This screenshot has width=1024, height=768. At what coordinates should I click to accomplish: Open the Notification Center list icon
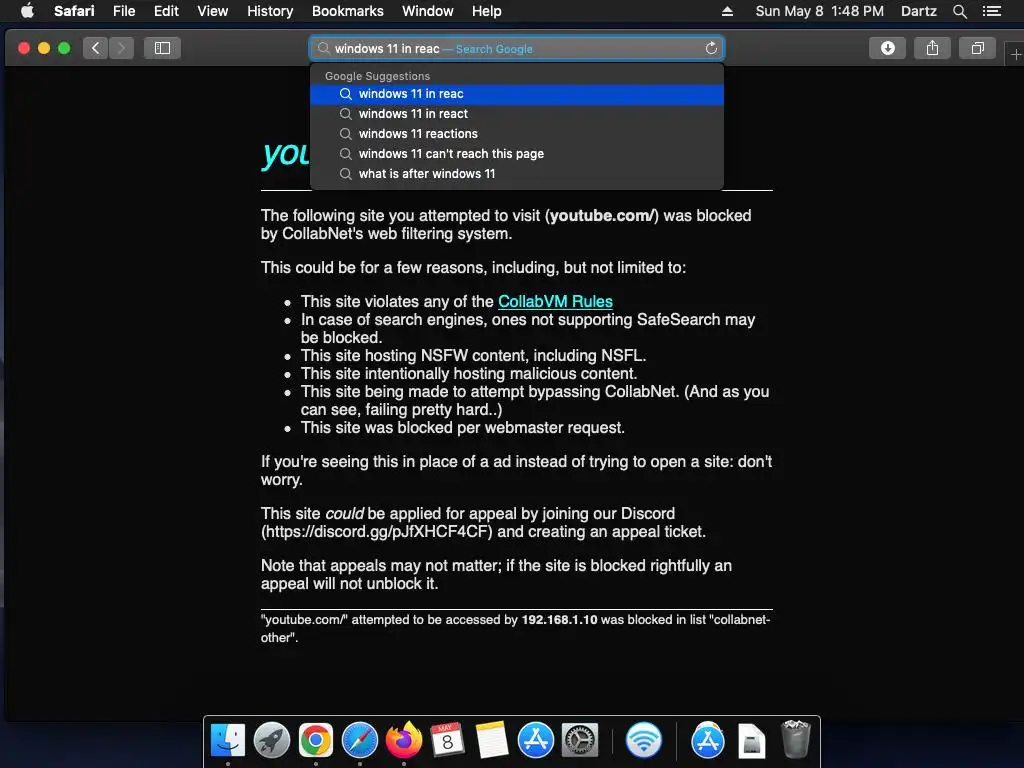click(x=992, y=11)
